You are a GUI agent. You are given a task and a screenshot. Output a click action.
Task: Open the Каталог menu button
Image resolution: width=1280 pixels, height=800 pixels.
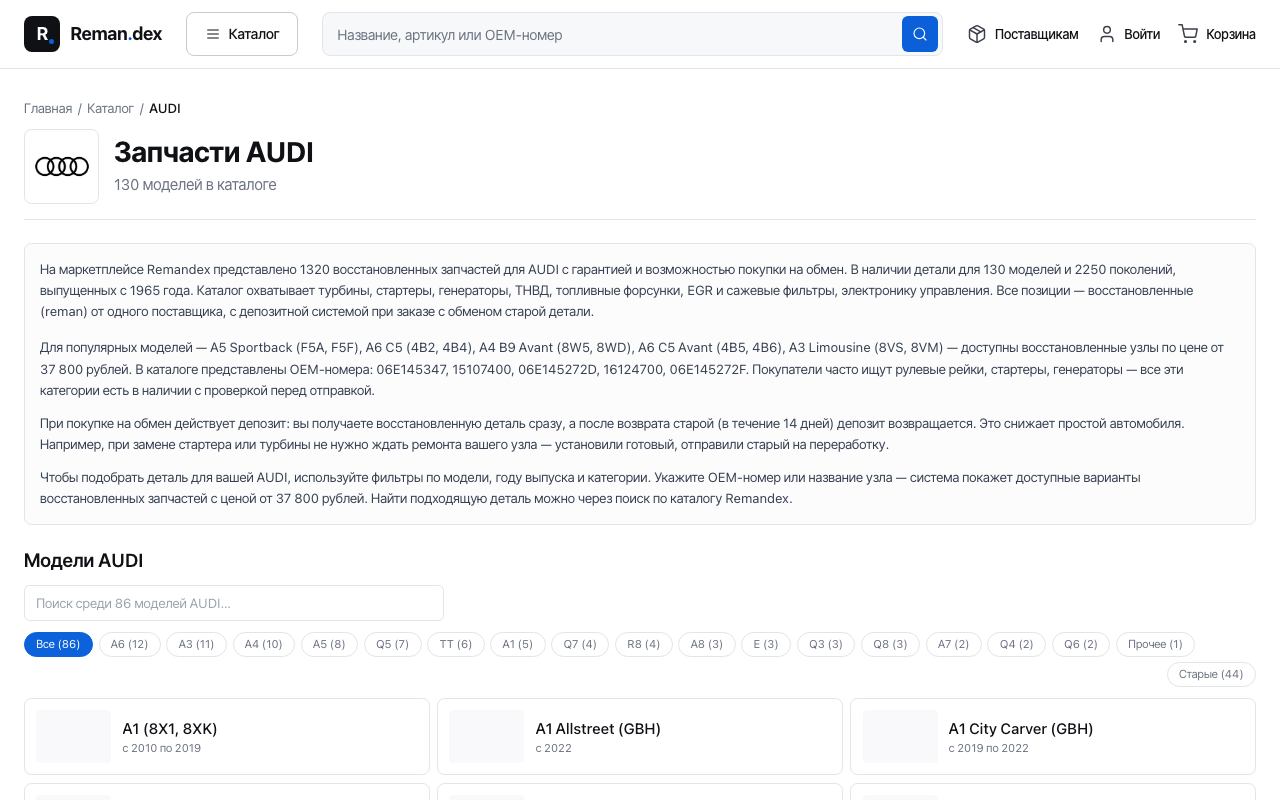click(x=242, y=34)
